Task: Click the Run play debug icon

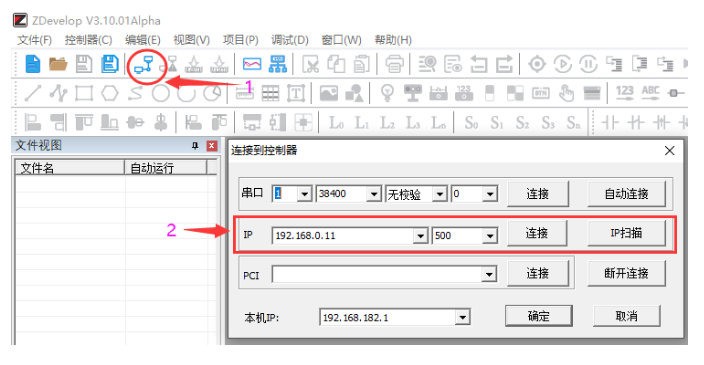Action: pos(563,64)
